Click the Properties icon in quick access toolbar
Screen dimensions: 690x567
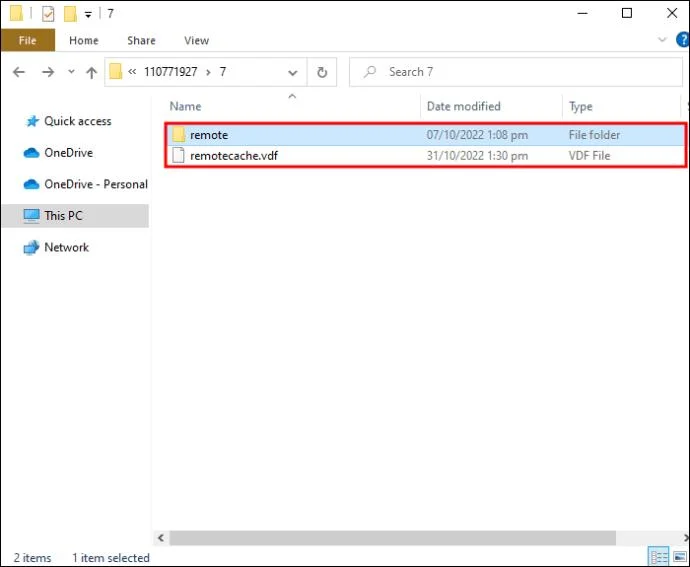[x=48, y=14]
